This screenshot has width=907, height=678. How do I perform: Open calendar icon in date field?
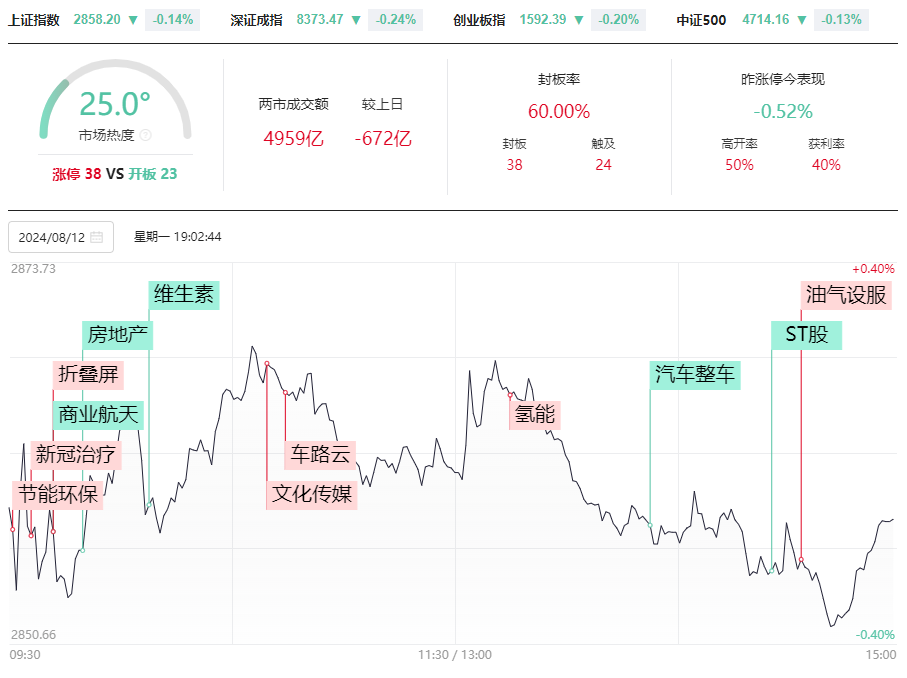(x=97, y=237)
